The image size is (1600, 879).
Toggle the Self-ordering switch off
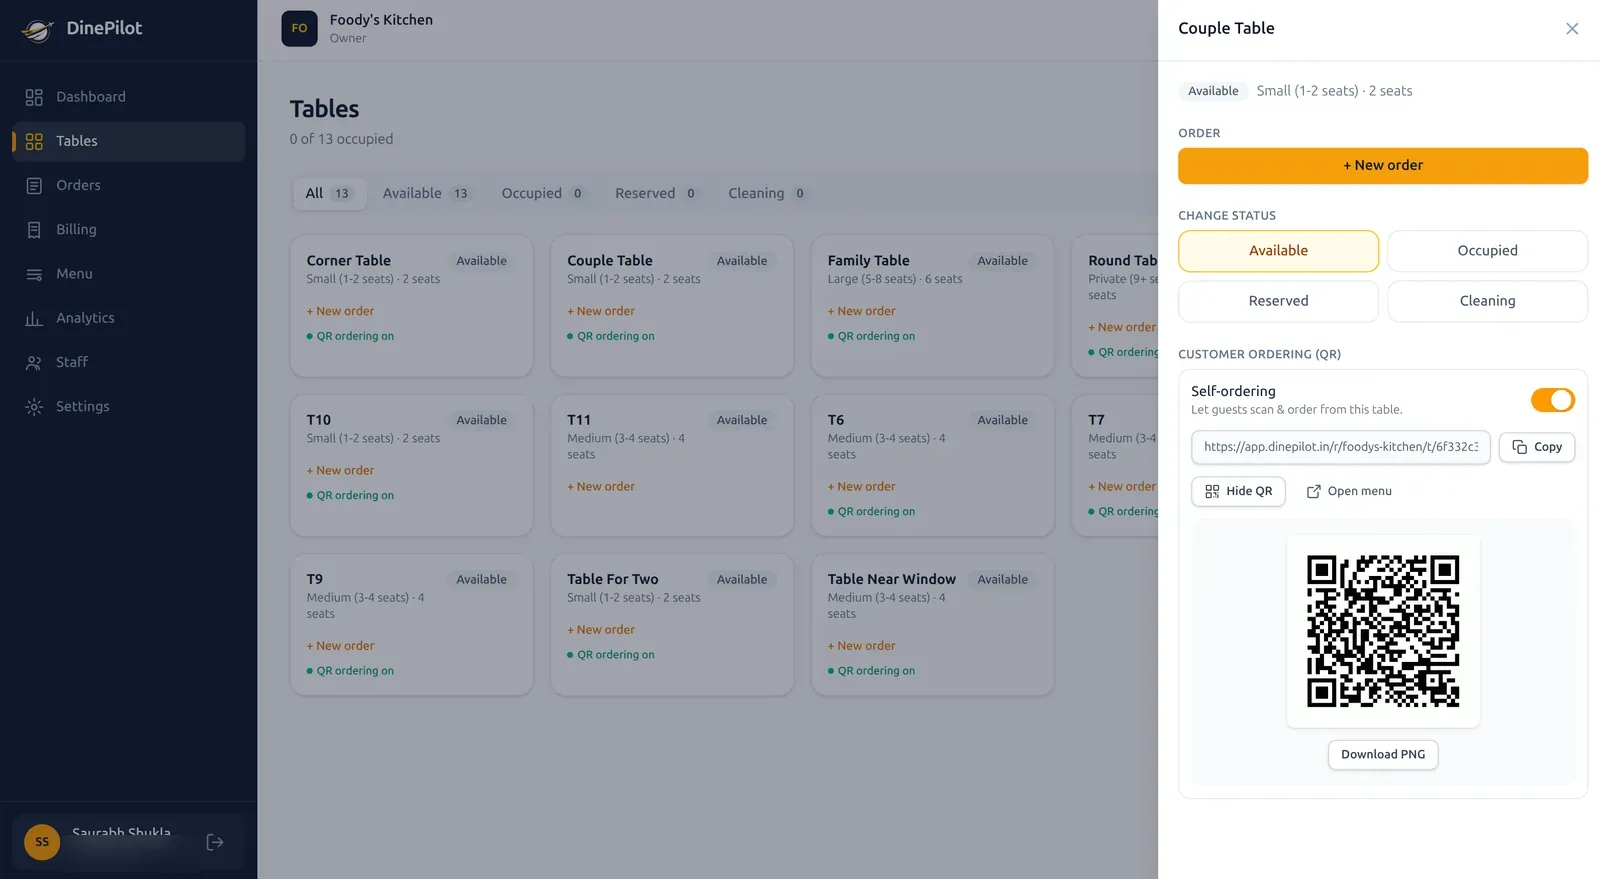tap(1552, 400)
